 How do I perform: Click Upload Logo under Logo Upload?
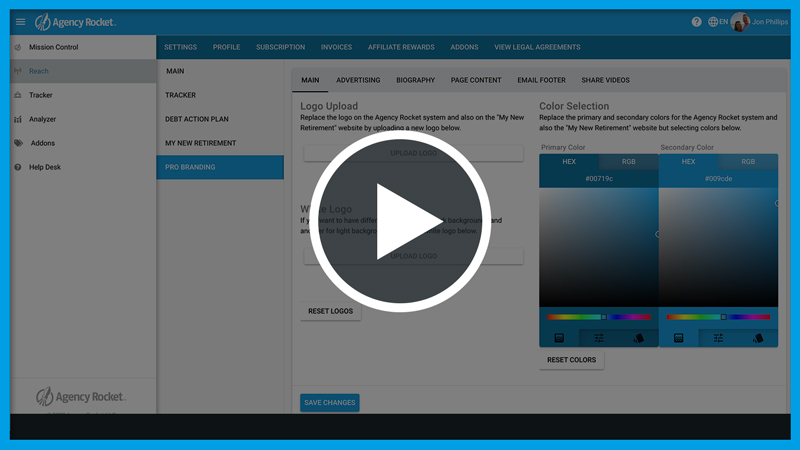pos(413,153)
